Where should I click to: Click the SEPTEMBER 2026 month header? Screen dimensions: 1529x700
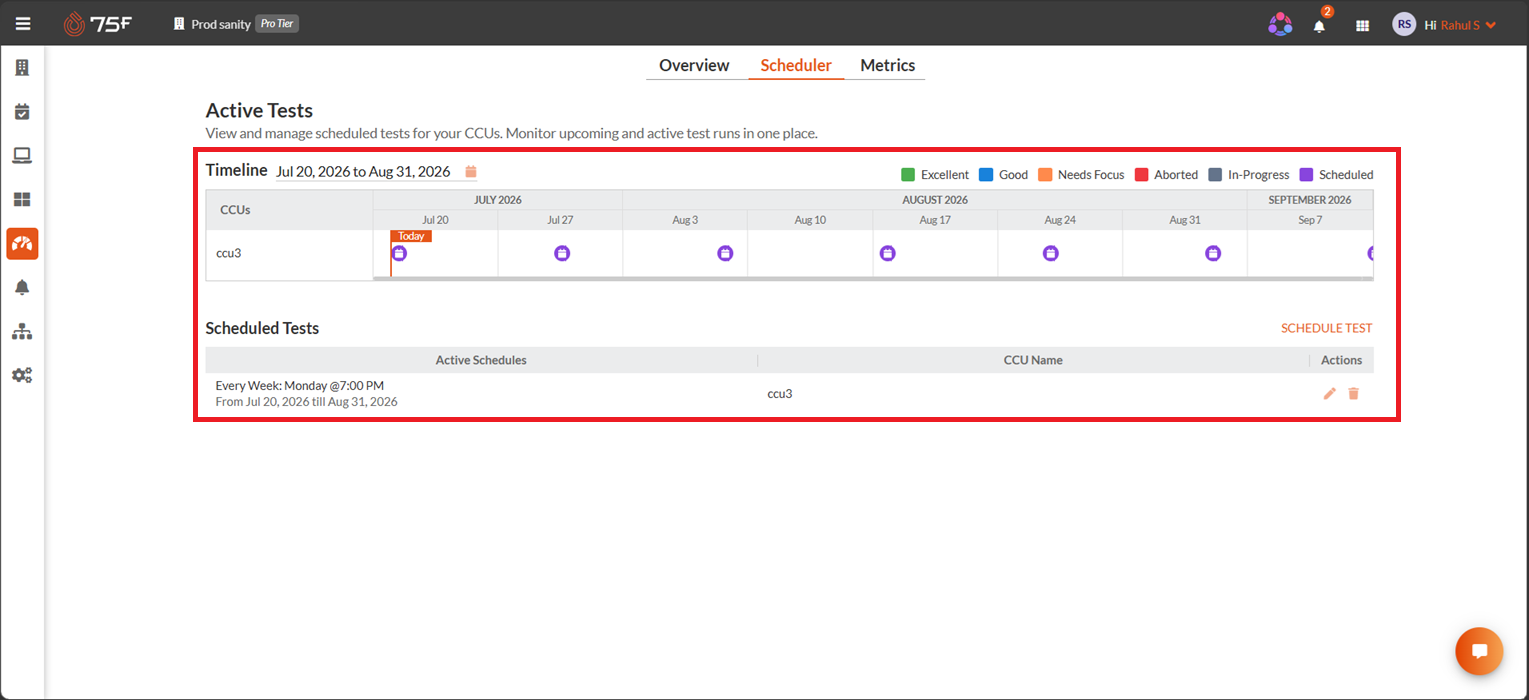tap(1310, 200)
